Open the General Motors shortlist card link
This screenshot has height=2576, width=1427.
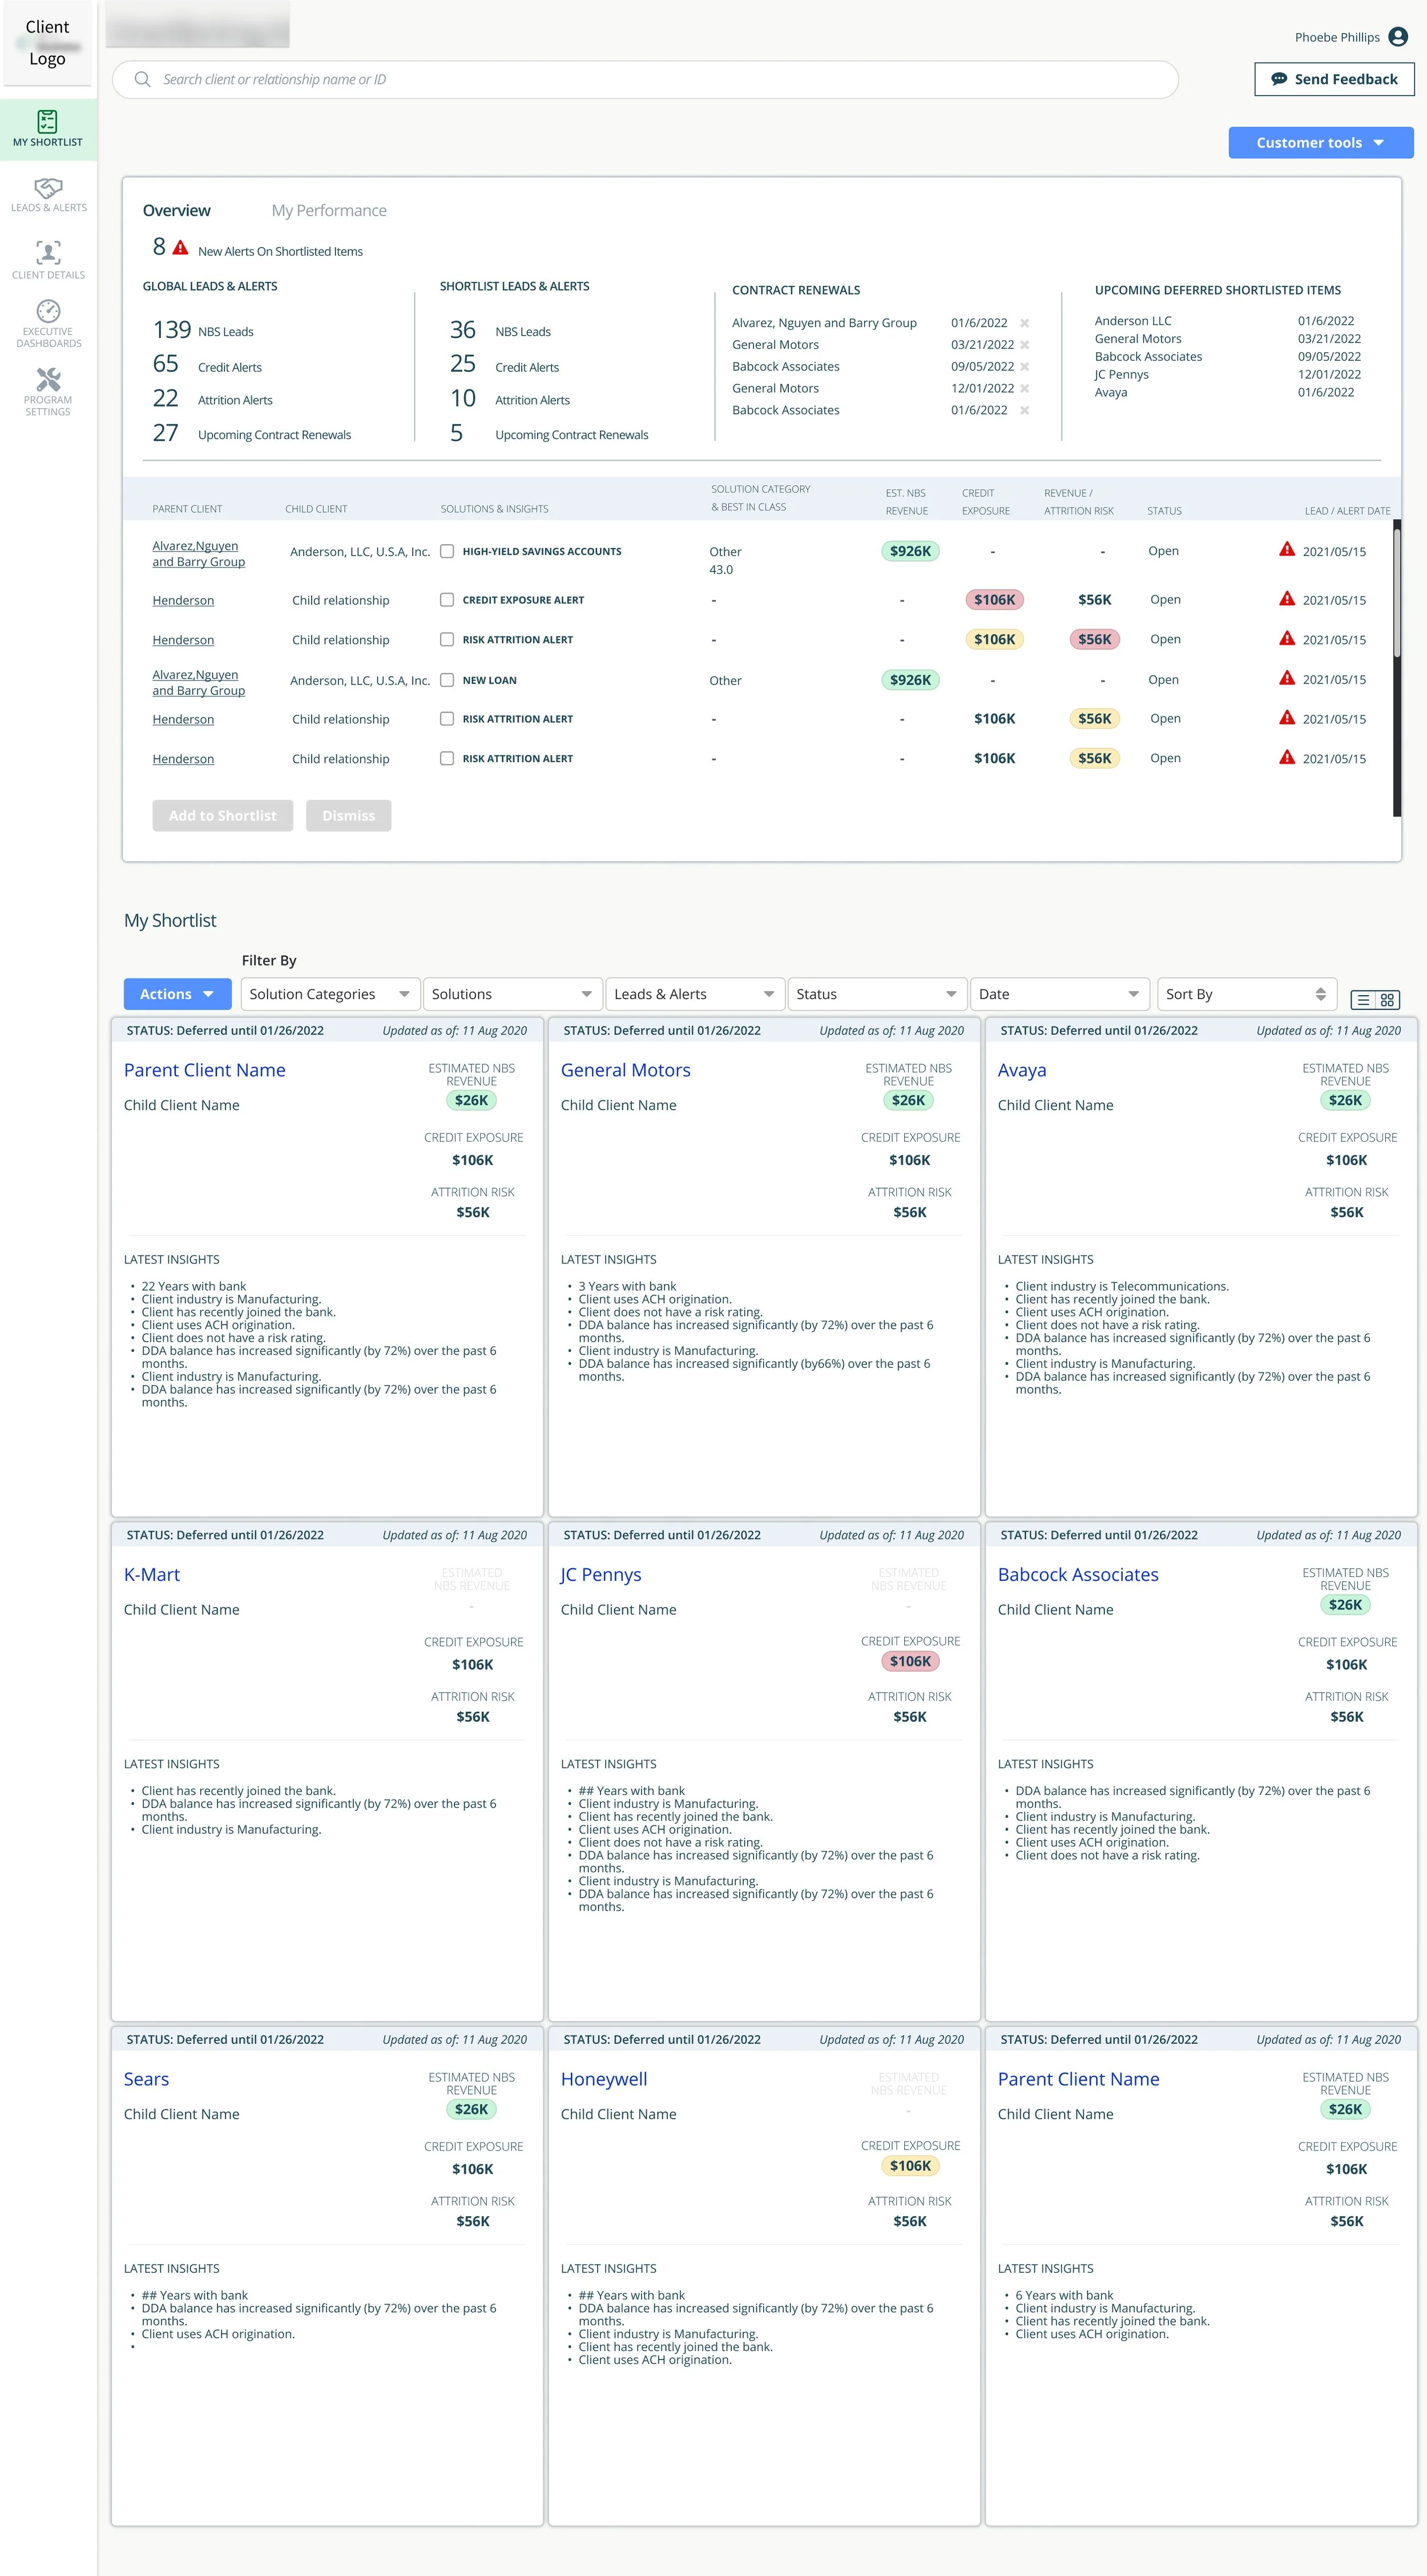pos(625,1070)
